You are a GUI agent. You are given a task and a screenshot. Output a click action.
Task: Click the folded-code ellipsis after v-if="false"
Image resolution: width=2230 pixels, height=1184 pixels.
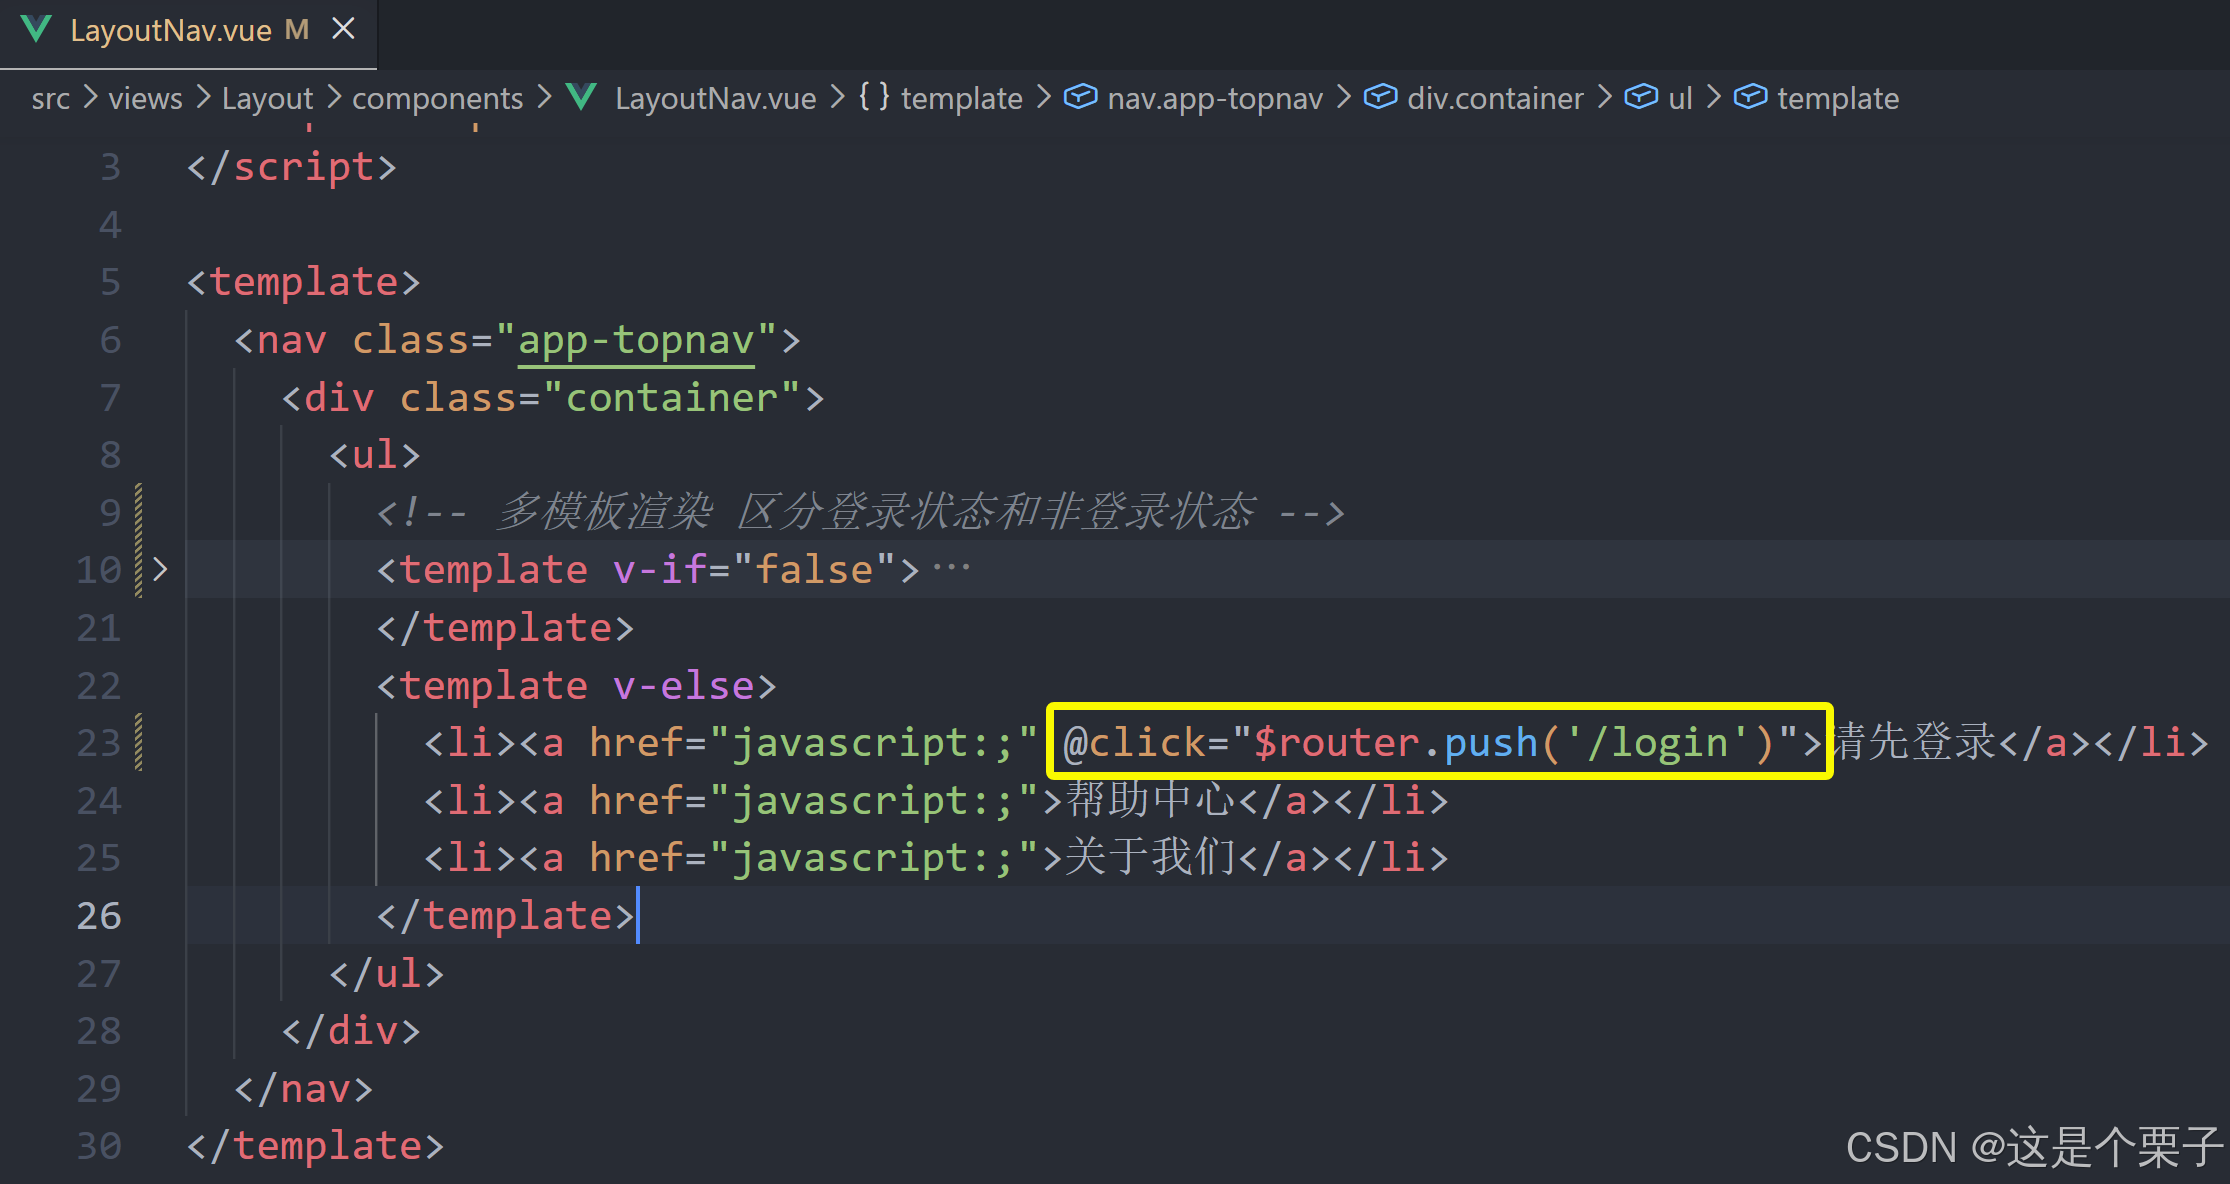pyautogui.click(x=951, y=569)
